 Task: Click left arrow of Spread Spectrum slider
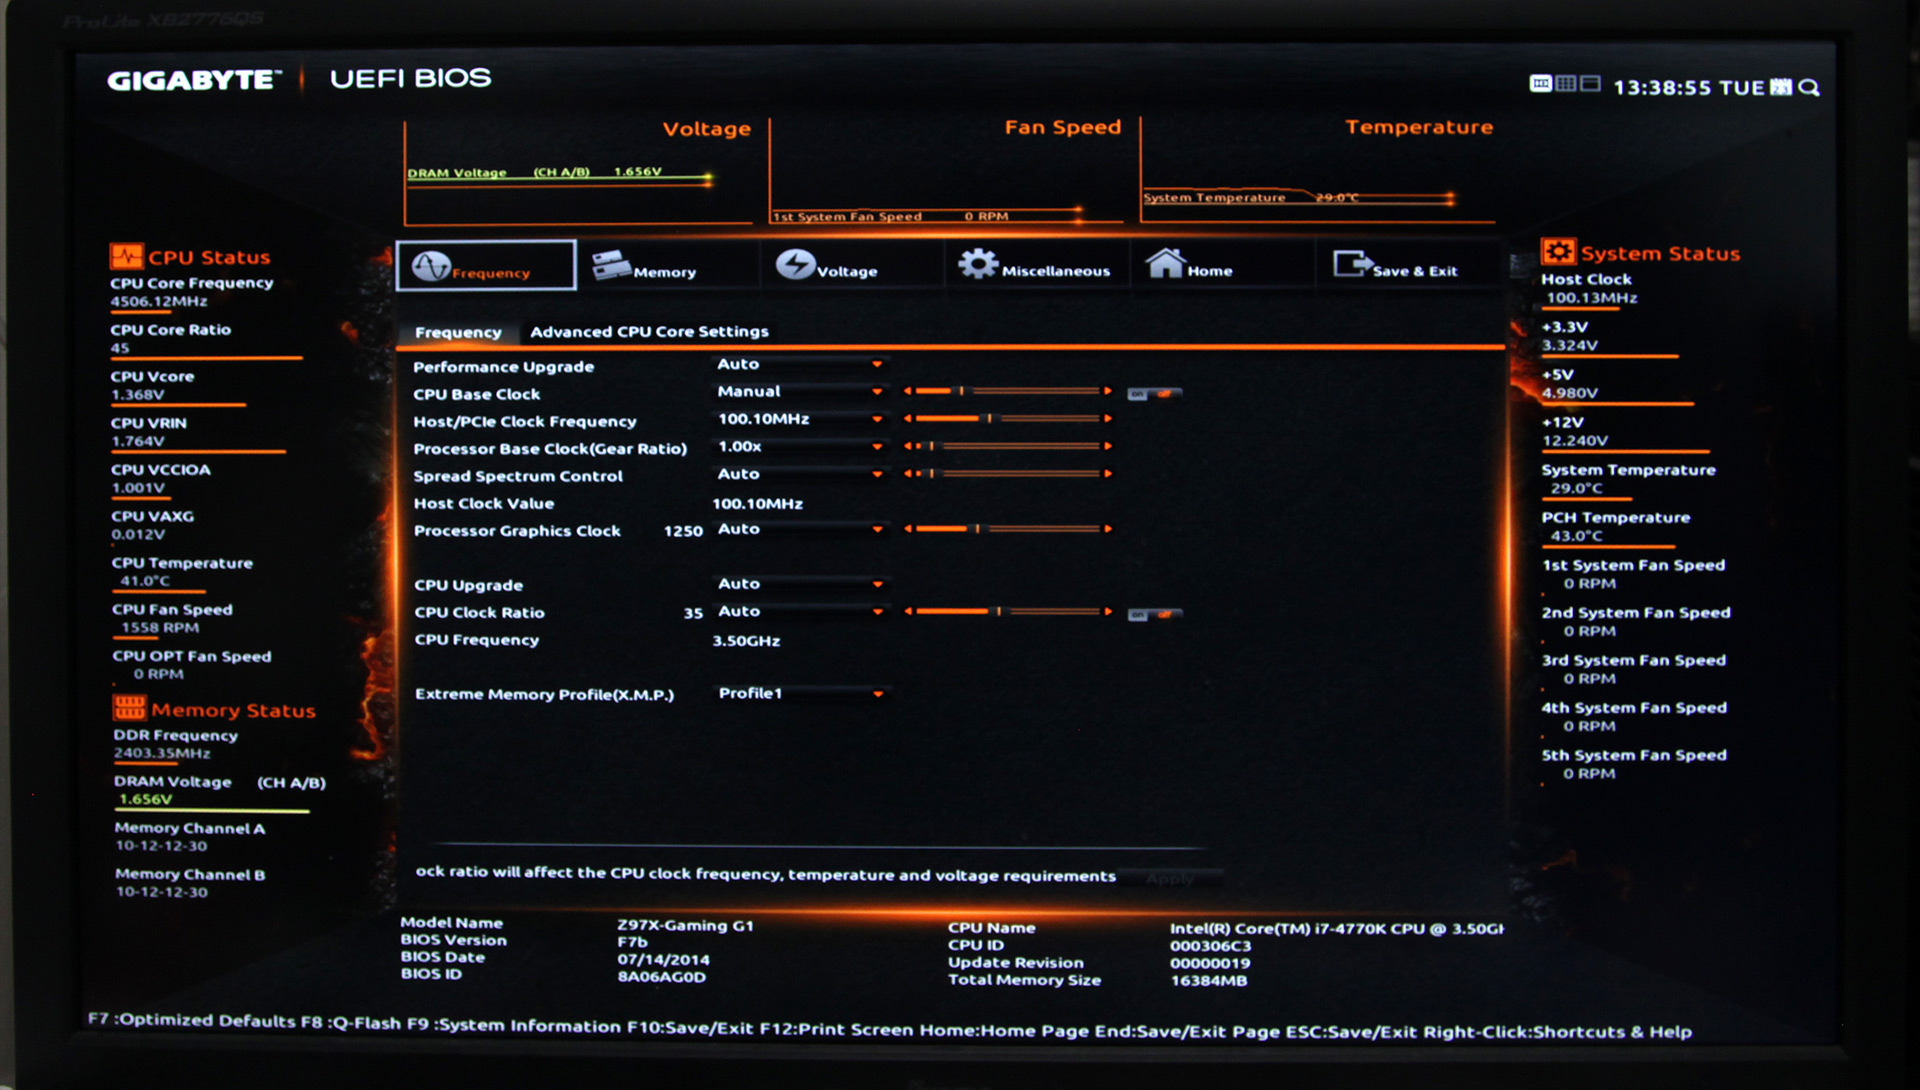coord(908,474)
